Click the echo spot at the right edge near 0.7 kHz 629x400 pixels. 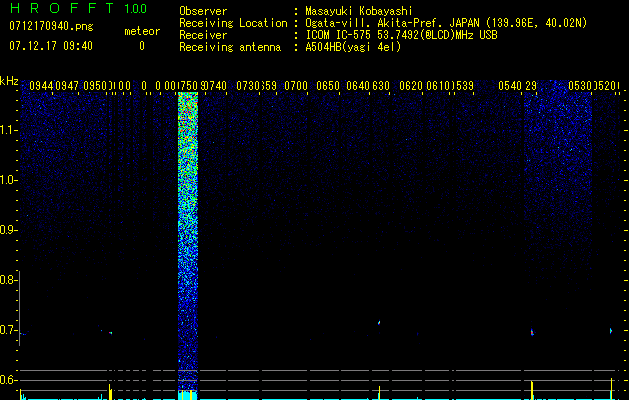pos(611,331)
